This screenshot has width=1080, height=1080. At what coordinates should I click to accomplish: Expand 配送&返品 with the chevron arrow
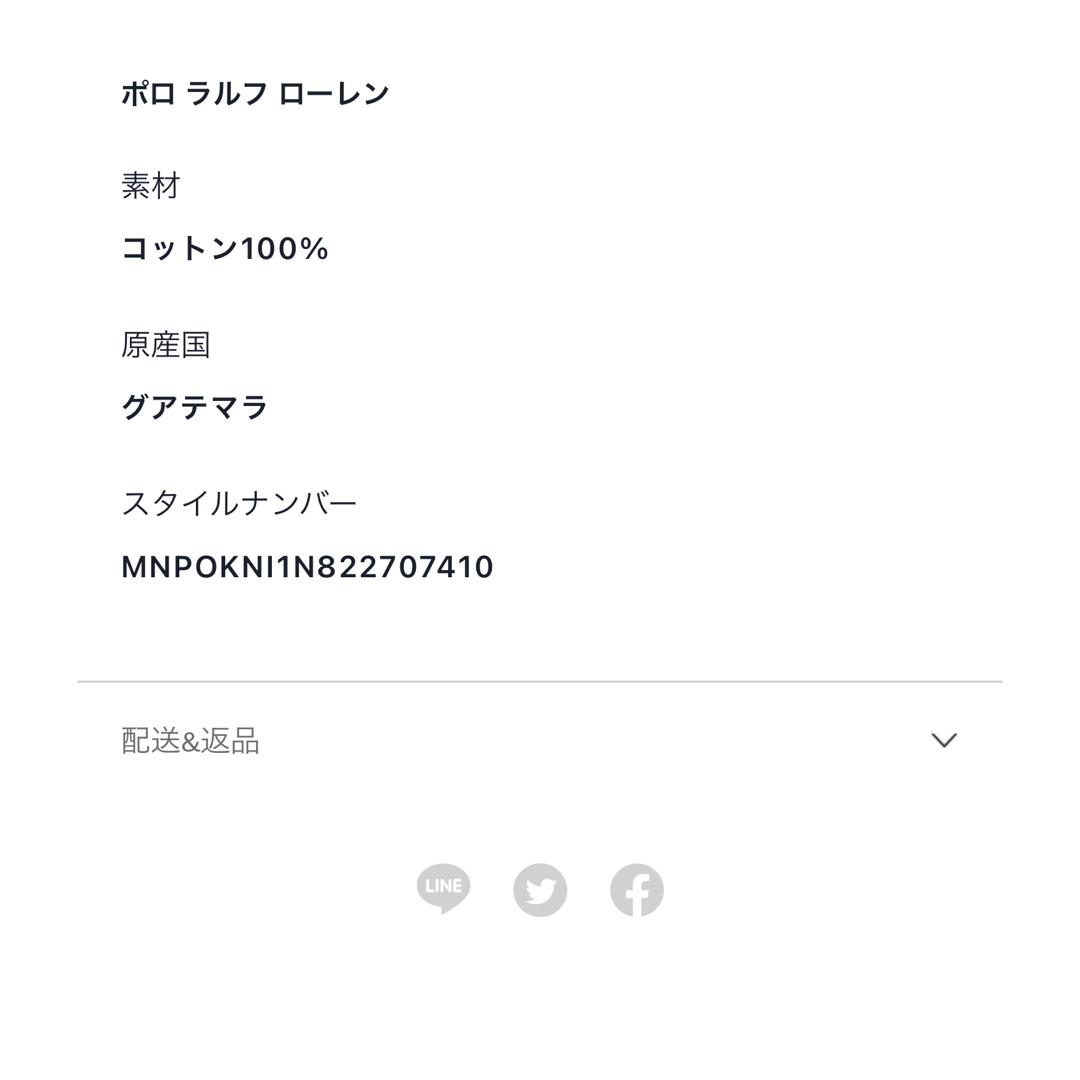pos(944,740)
